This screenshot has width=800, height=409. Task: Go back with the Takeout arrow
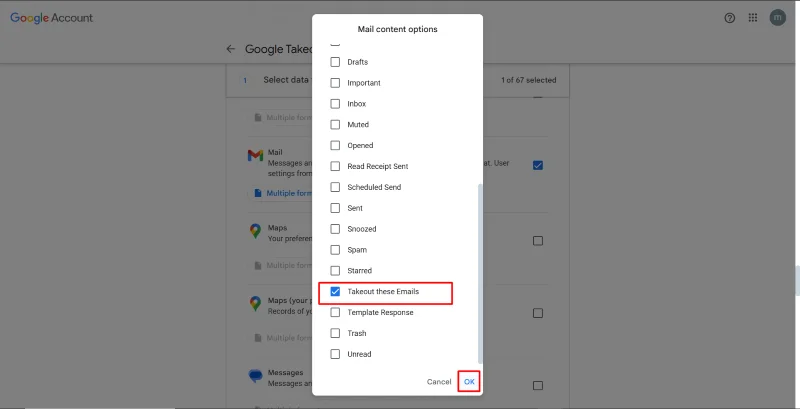pyautogui.click(x=231, y=49)
